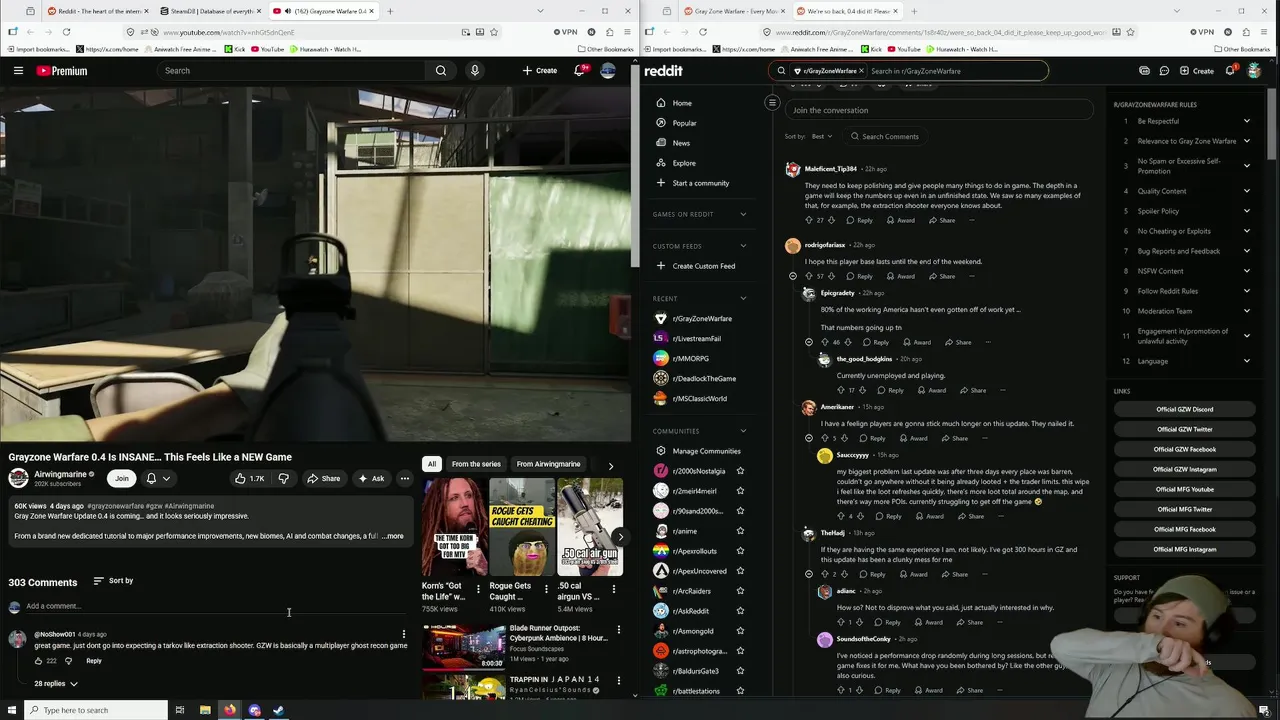Open Reddit user avatar menu
The image size is (1280, 720).
click(1254, 71)
